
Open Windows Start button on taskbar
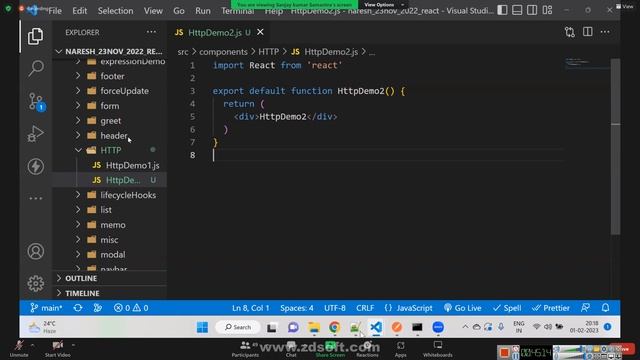[x=202, y=327]
